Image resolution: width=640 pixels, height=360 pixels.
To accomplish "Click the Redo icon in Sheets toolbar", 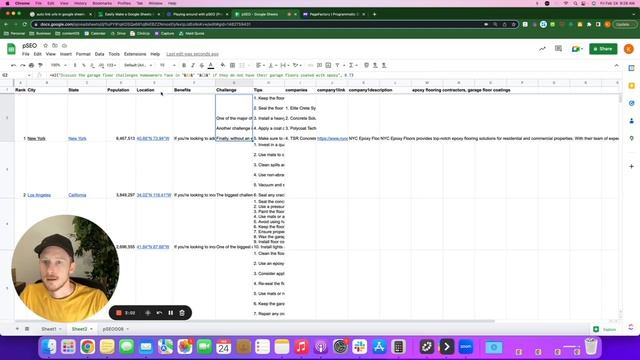I will click(x=22, y=65).
